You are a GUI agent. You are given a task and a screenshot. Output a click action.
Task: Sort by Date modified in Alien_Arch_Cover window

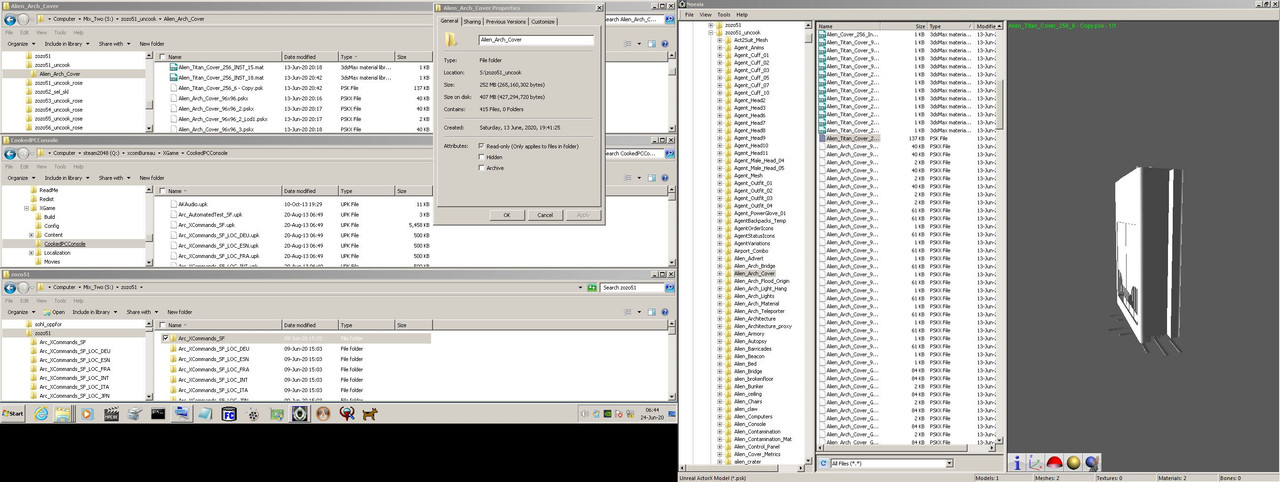coord(309,57)
